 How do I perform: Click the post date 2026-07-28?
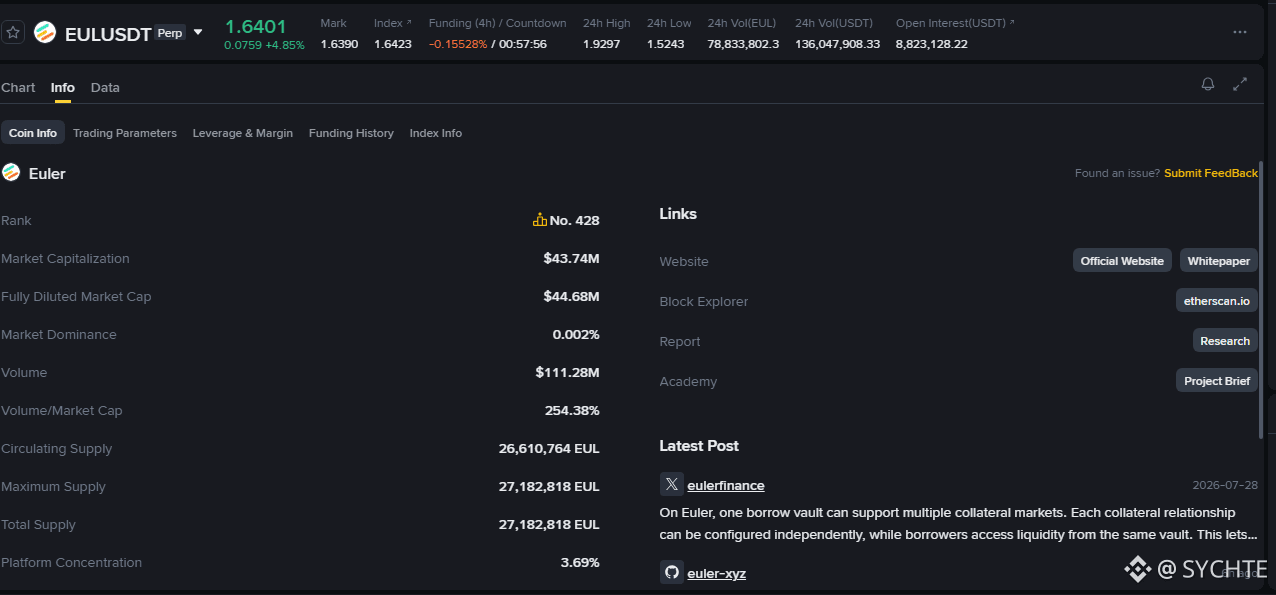click(1225, 485)
